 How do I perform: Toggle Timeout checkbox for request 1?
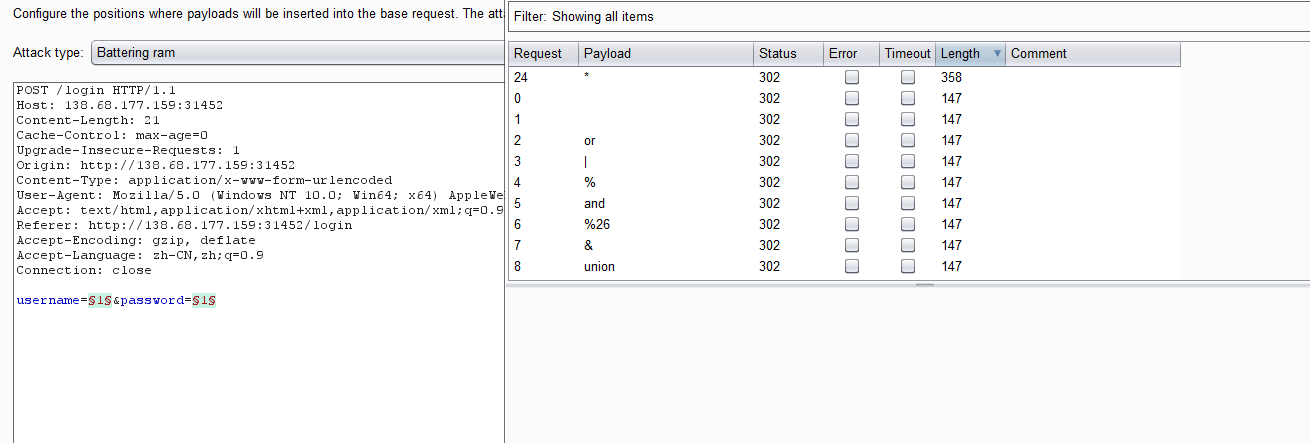point(908,119)
